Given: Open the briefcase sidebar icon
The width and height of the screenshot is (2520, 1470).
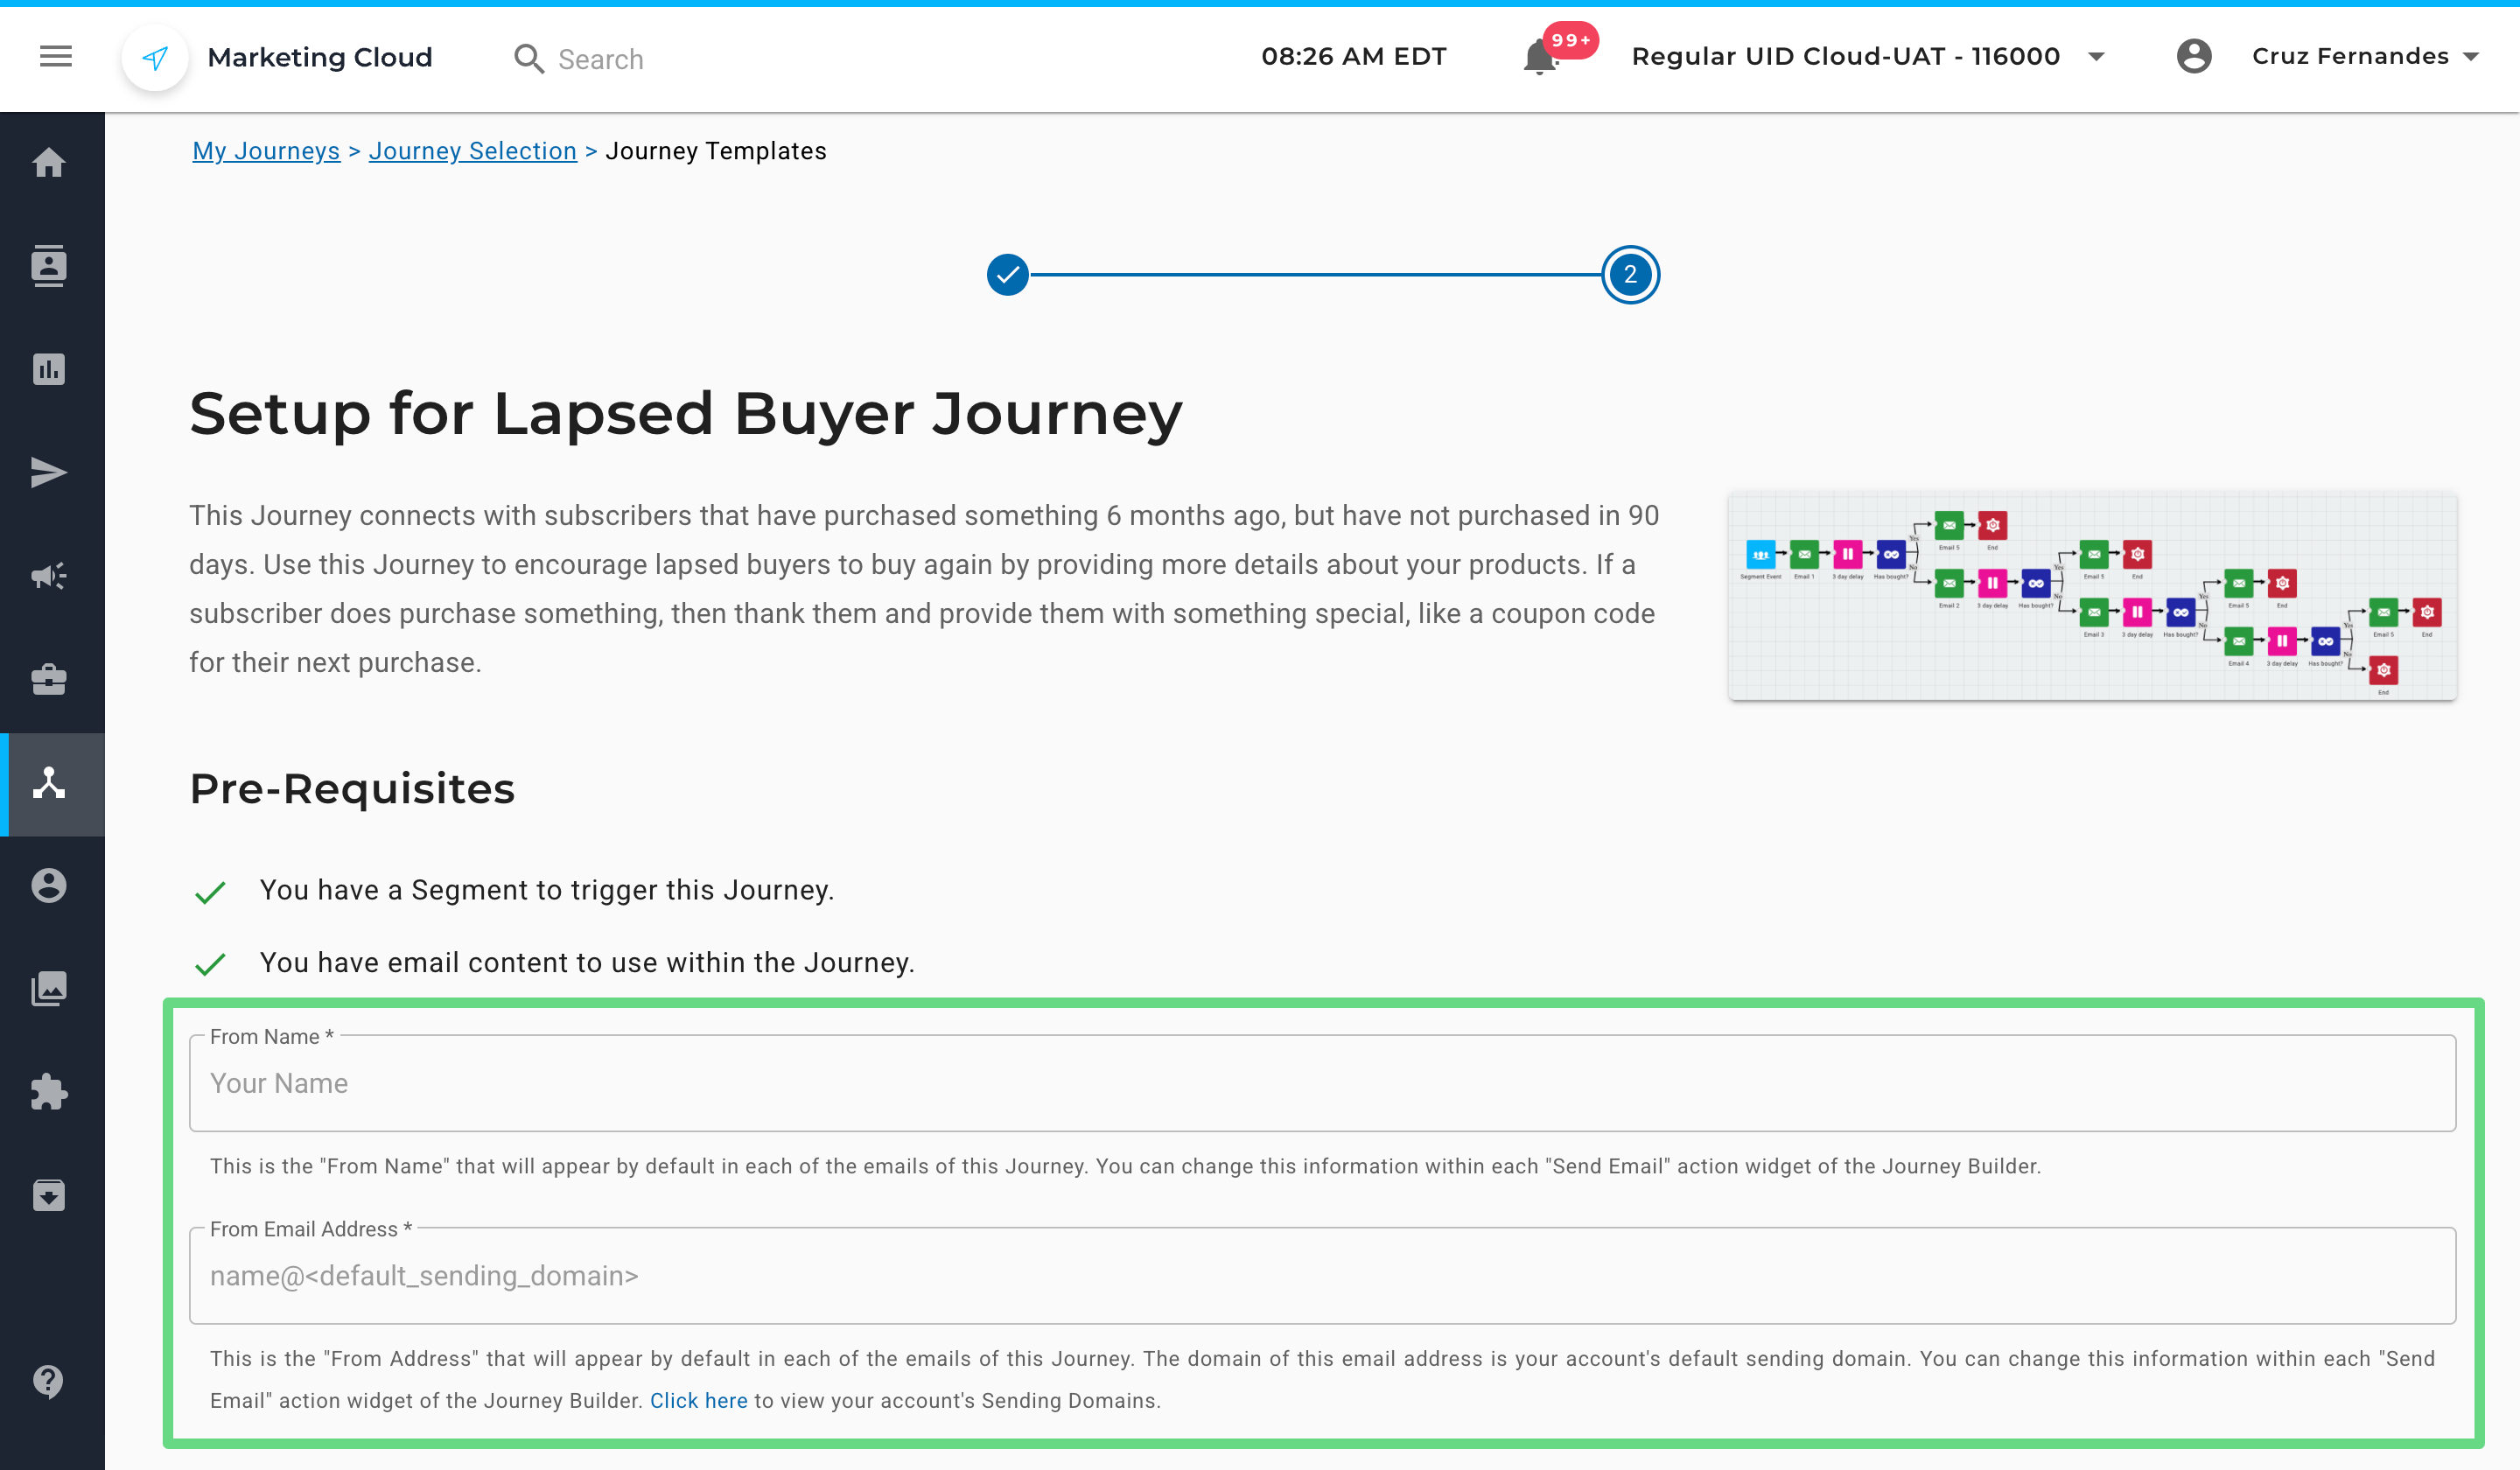Looking at the screenshot, I should pos(49,679).
